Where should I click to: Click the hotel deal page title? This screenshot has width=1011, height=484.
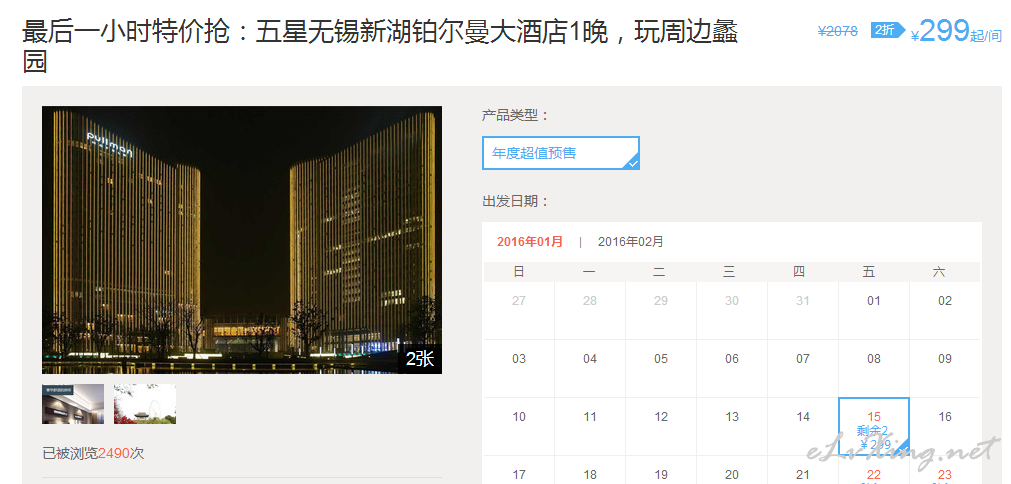tap(380, 48)
